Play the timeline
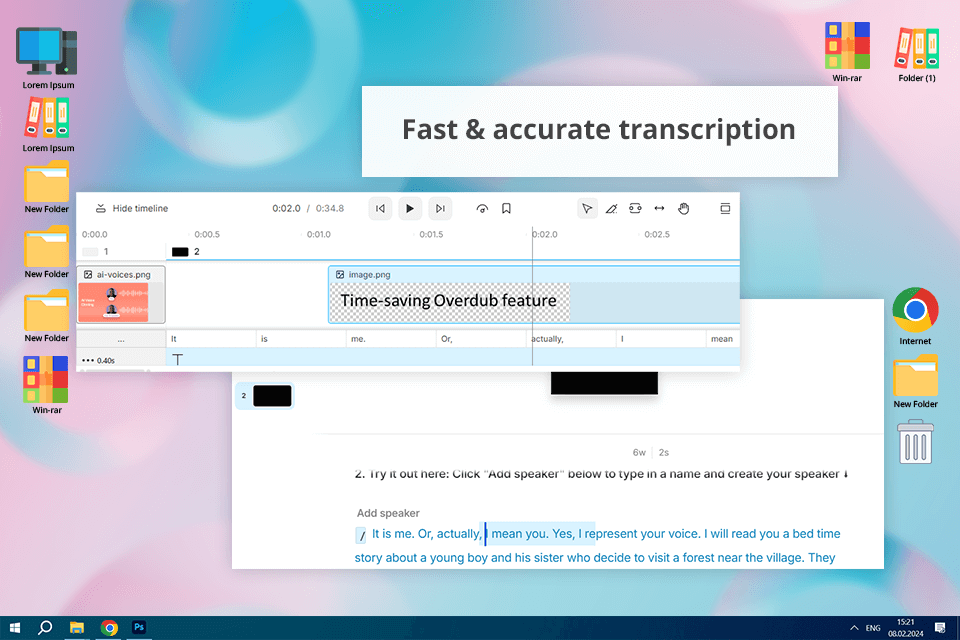 (x=410, y=208)
